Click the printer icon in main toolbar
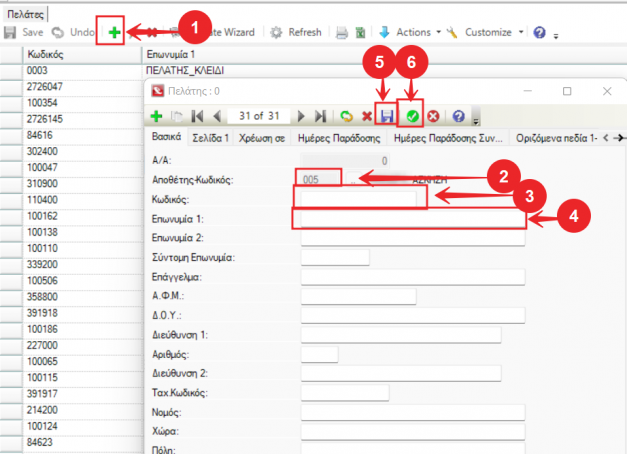Screen dimensions: 627x454 click(341, 32)
